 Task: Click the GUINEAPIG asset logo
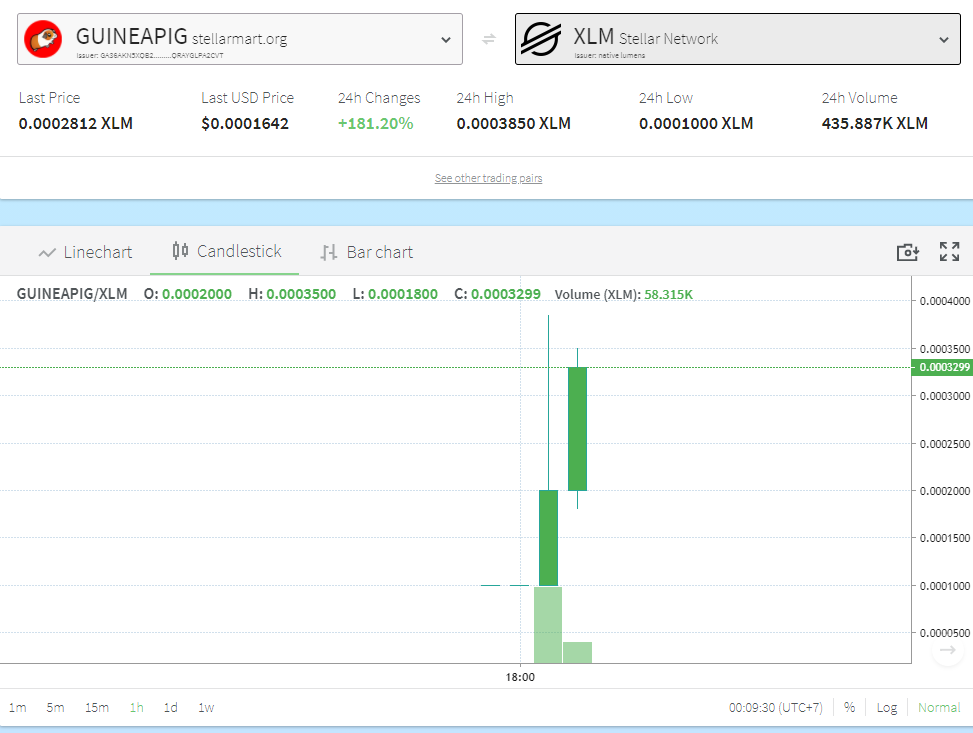click(x=43, y=38)
